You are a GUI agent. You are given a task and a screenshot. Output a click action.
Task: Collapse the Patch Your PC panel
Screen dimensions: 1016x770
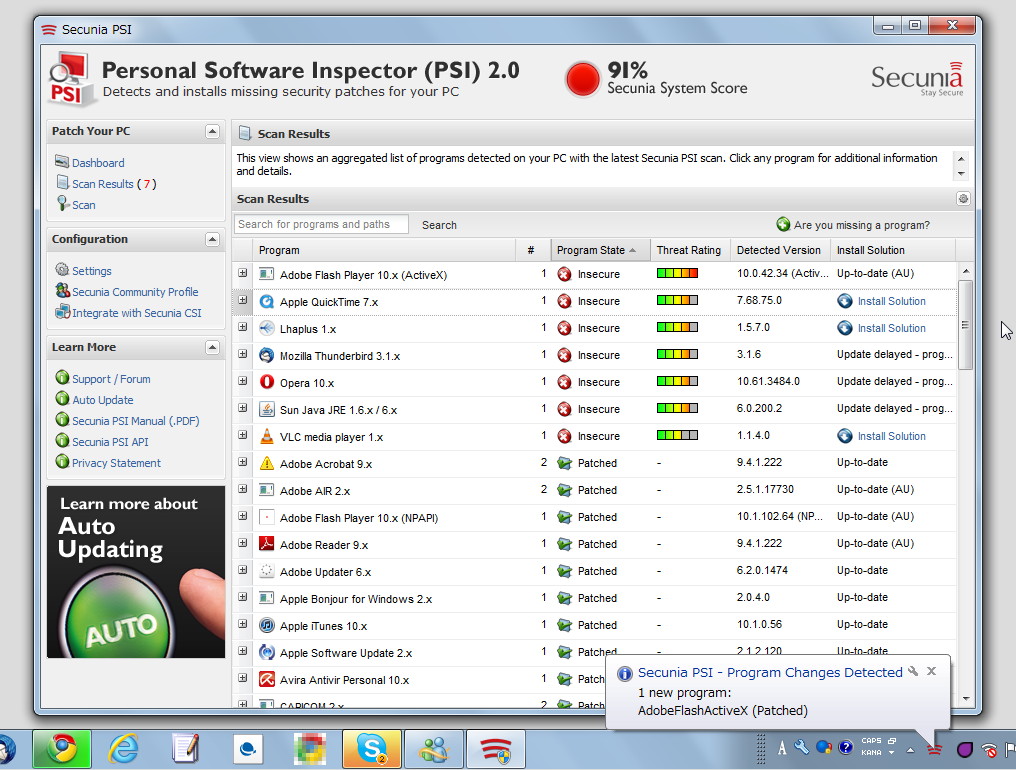pyautogui.click(x=212, y=132)
